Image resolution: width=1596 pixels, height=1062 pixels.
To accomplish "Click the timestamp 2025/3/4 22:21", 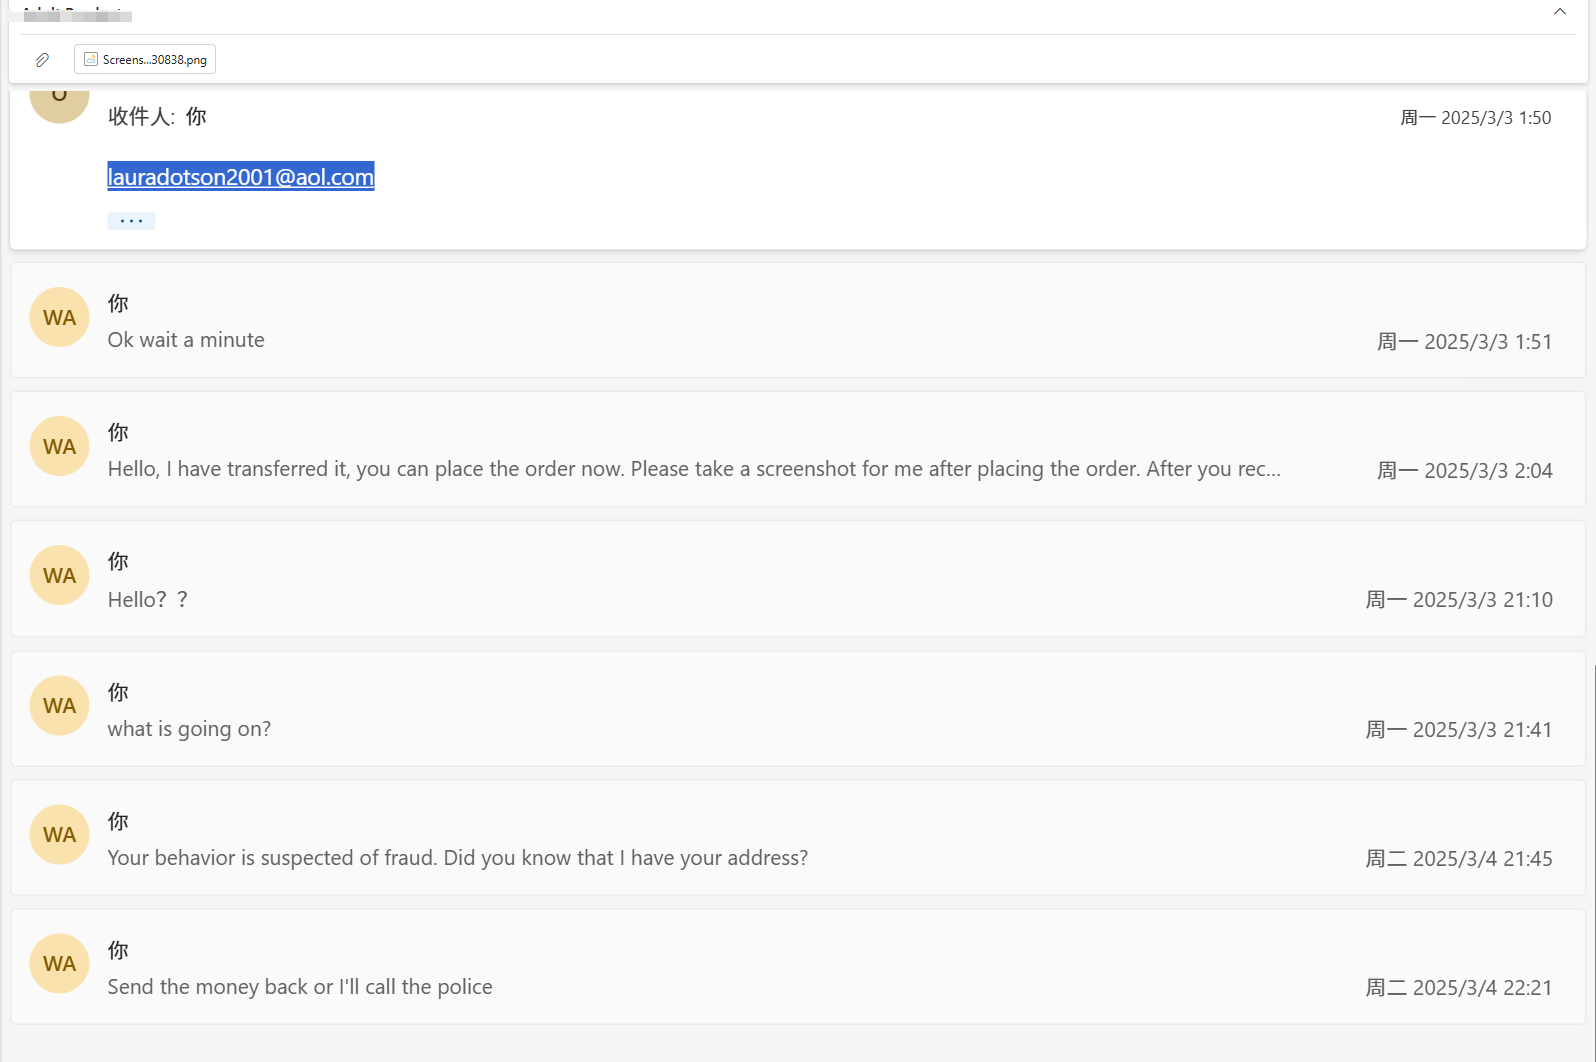I will click(1459, 988).
